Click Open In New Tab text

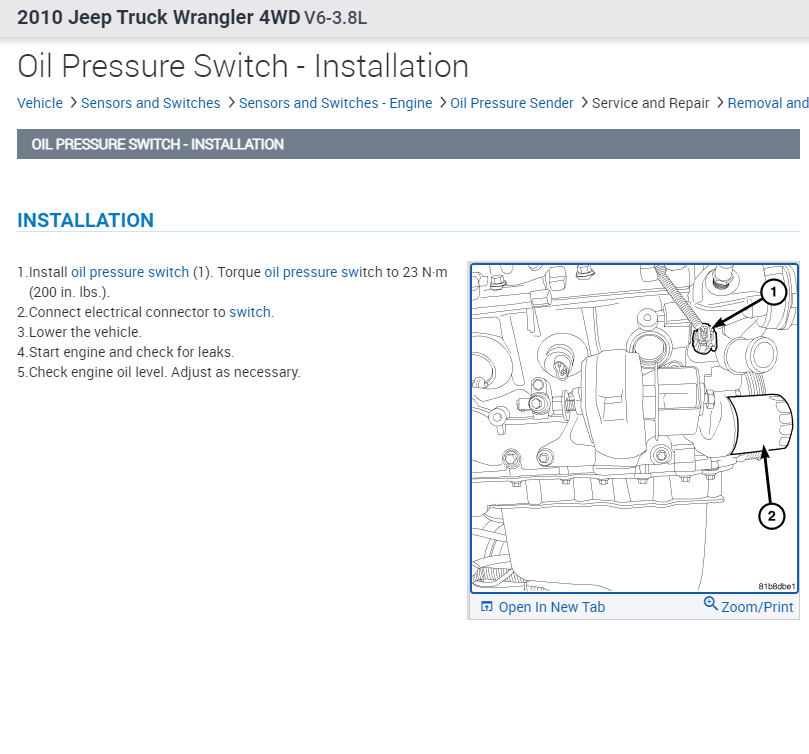[552, 607]
